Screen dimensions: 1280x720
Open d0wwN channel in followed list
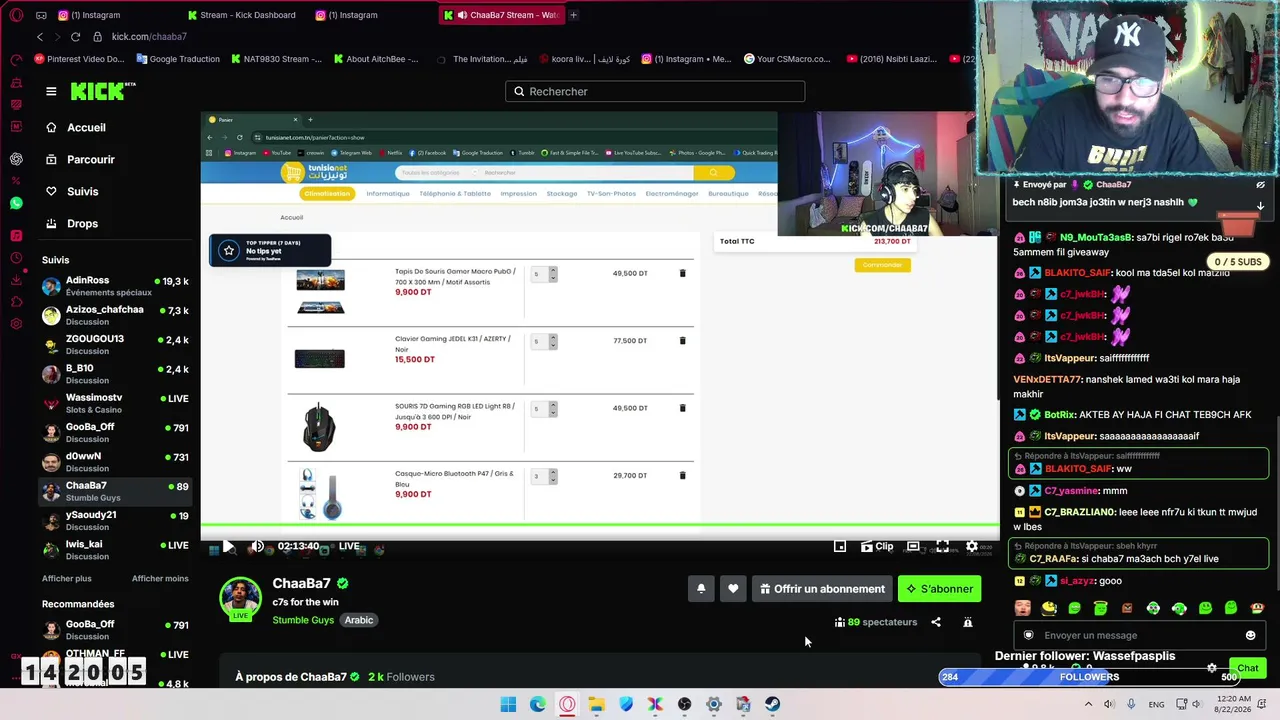(x=116, y=462)
